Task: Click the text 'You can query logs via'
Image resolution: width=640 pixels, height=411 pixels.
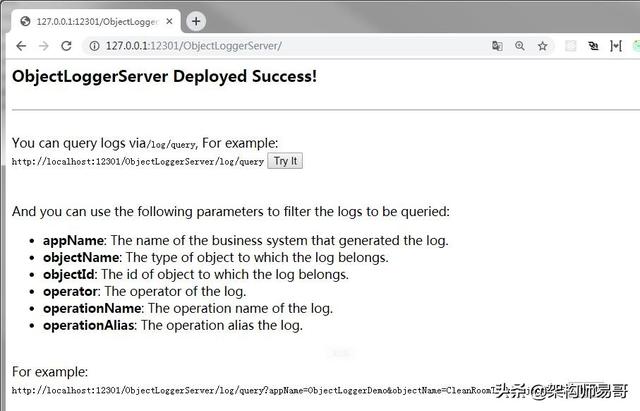Action: (79, 143)
